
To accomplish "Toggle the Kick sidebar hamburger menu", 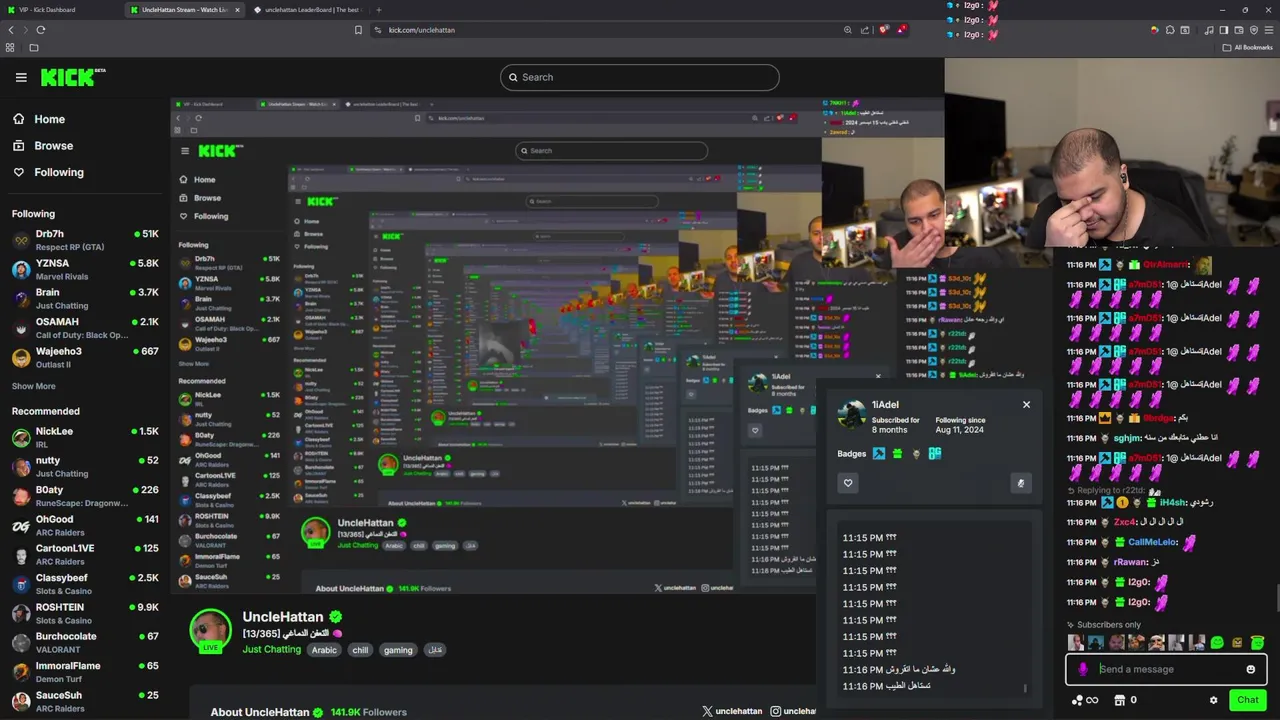I will pyautogui.click(x=21, y=77).
